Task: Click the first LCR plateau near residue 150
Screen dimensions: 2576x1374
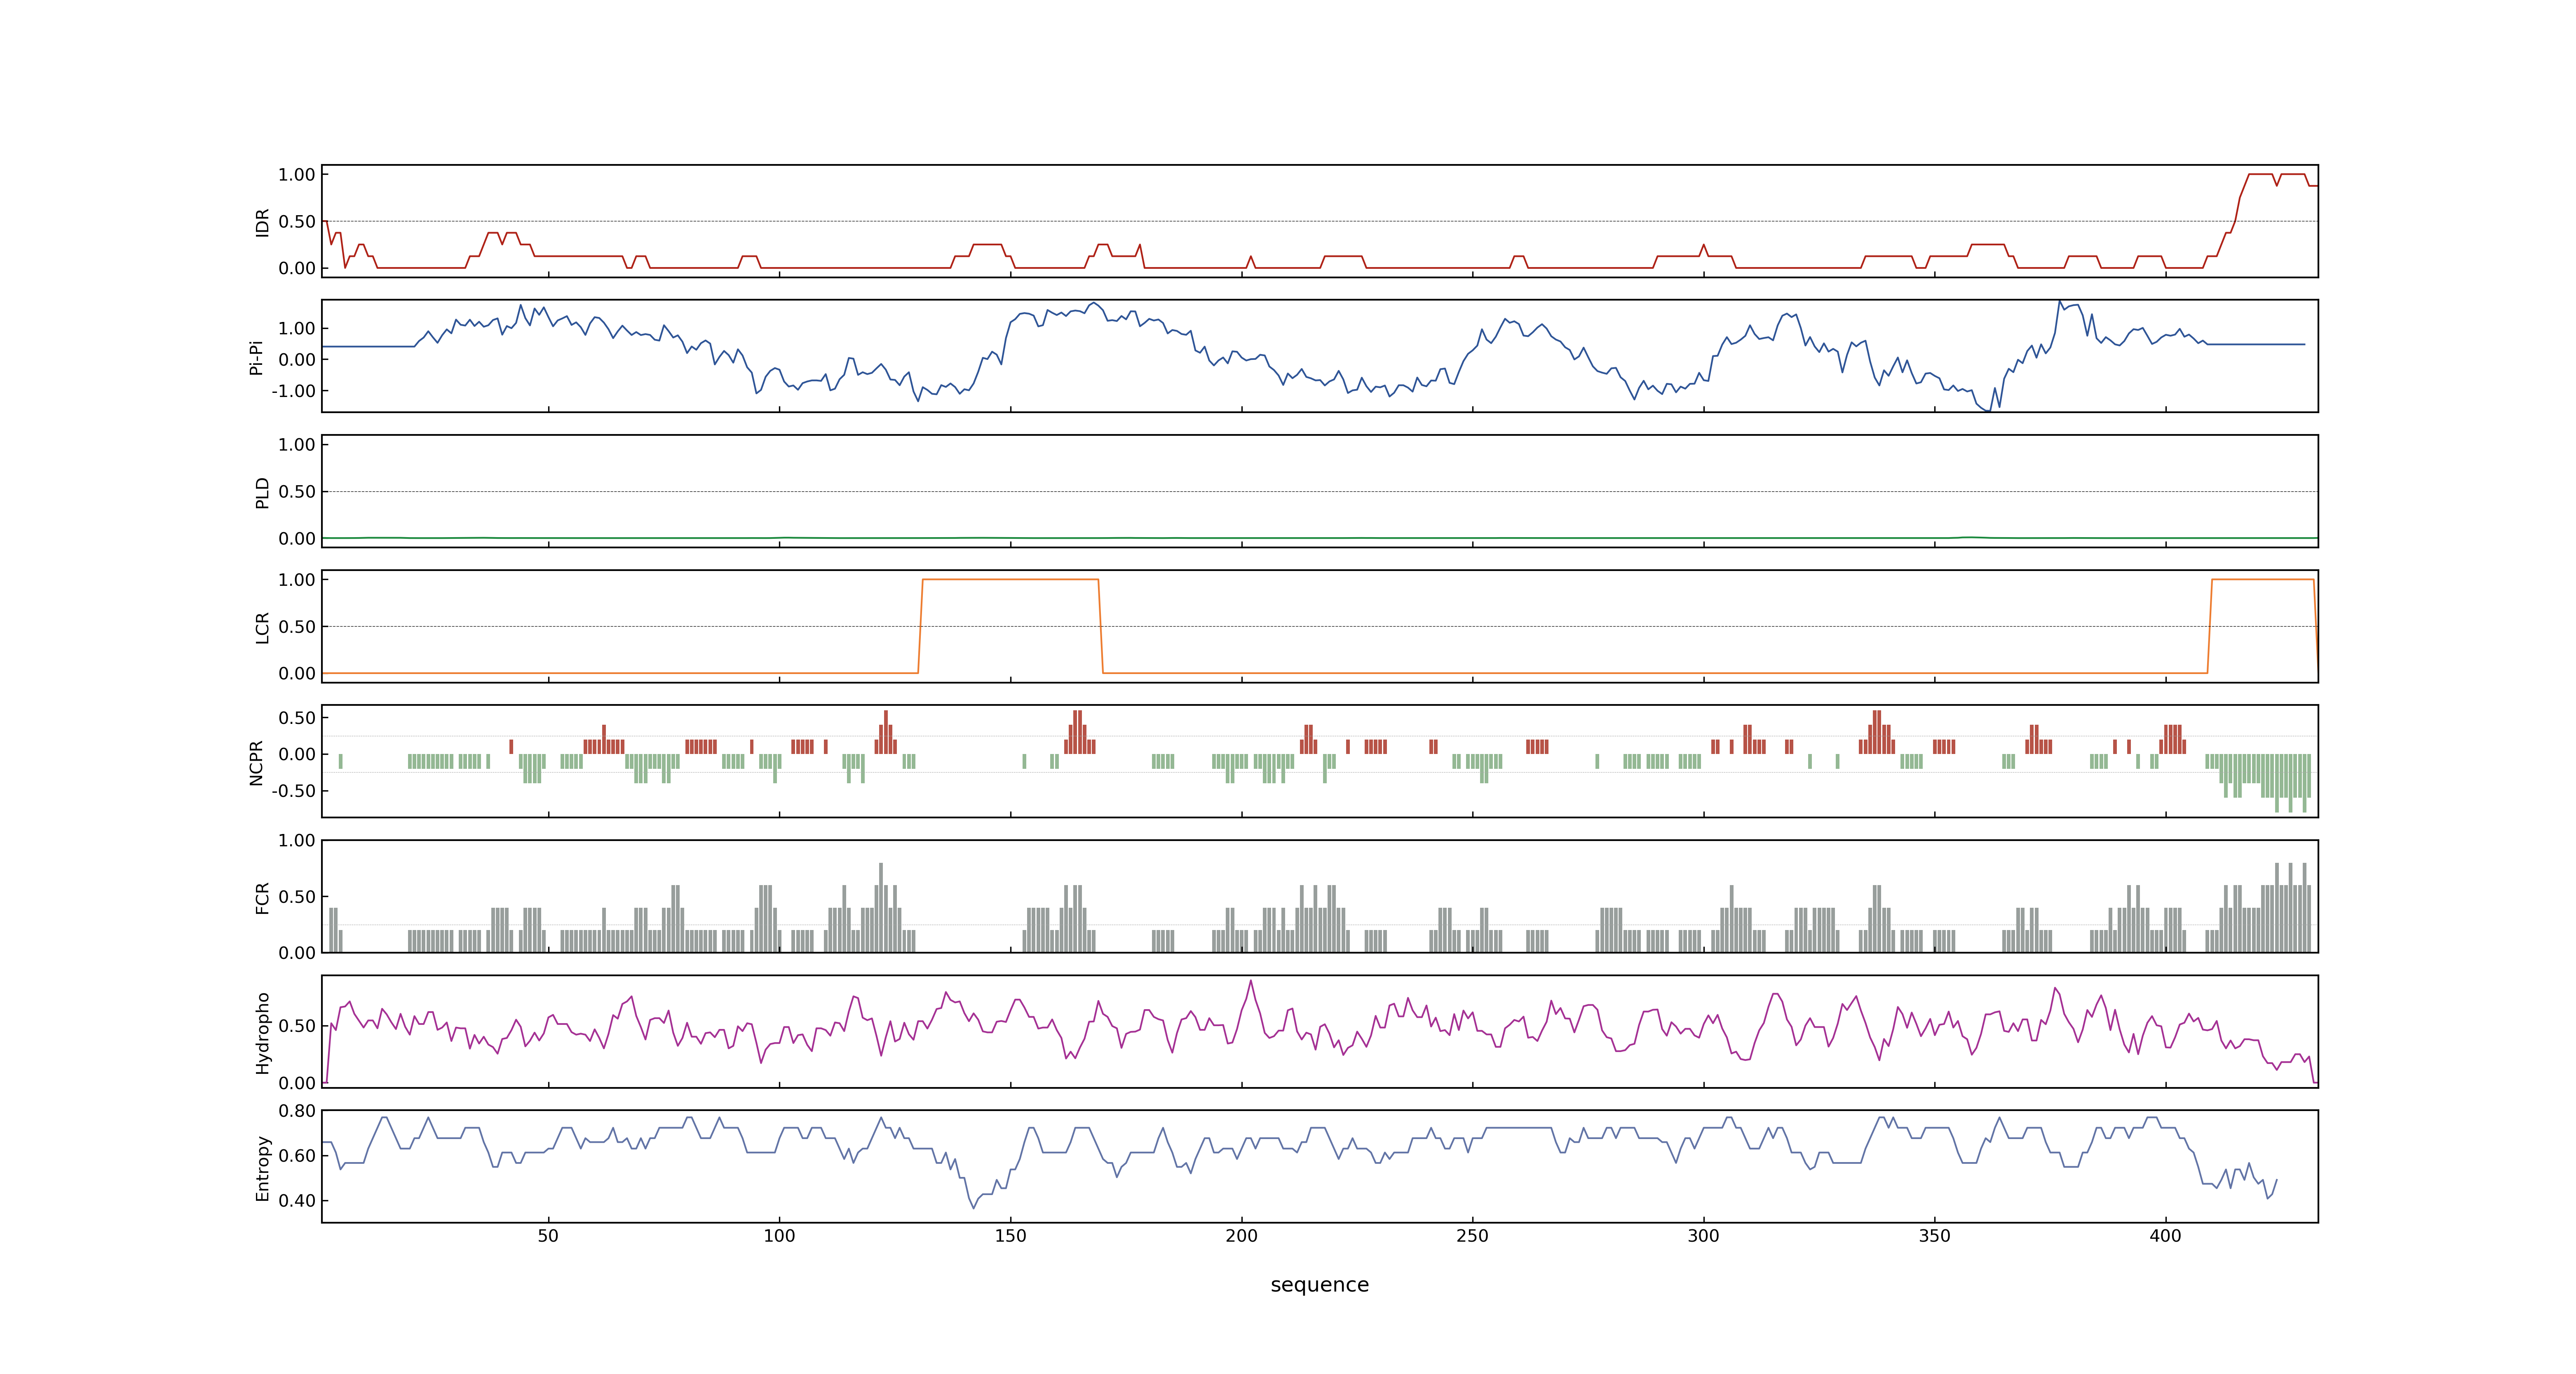Action: coord(1010,579)
